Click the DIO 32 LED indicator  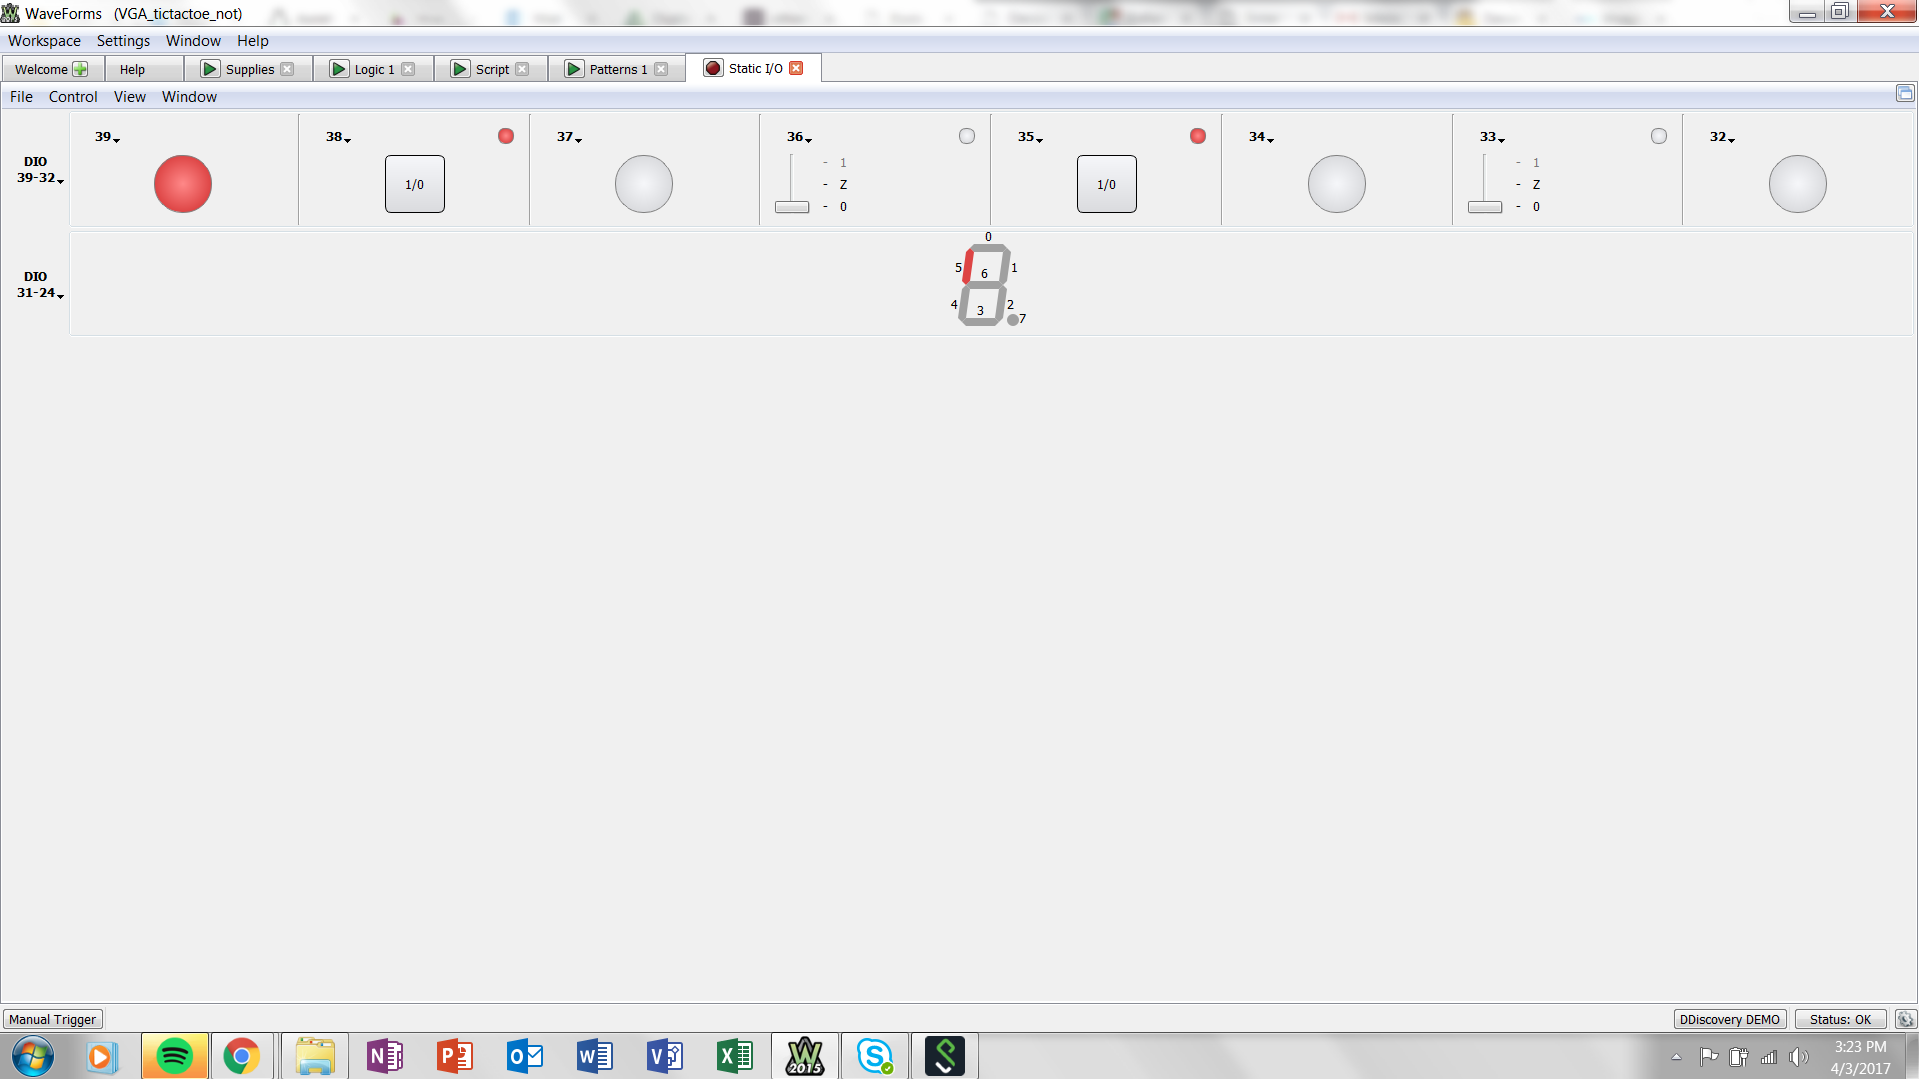(1798, 184)
